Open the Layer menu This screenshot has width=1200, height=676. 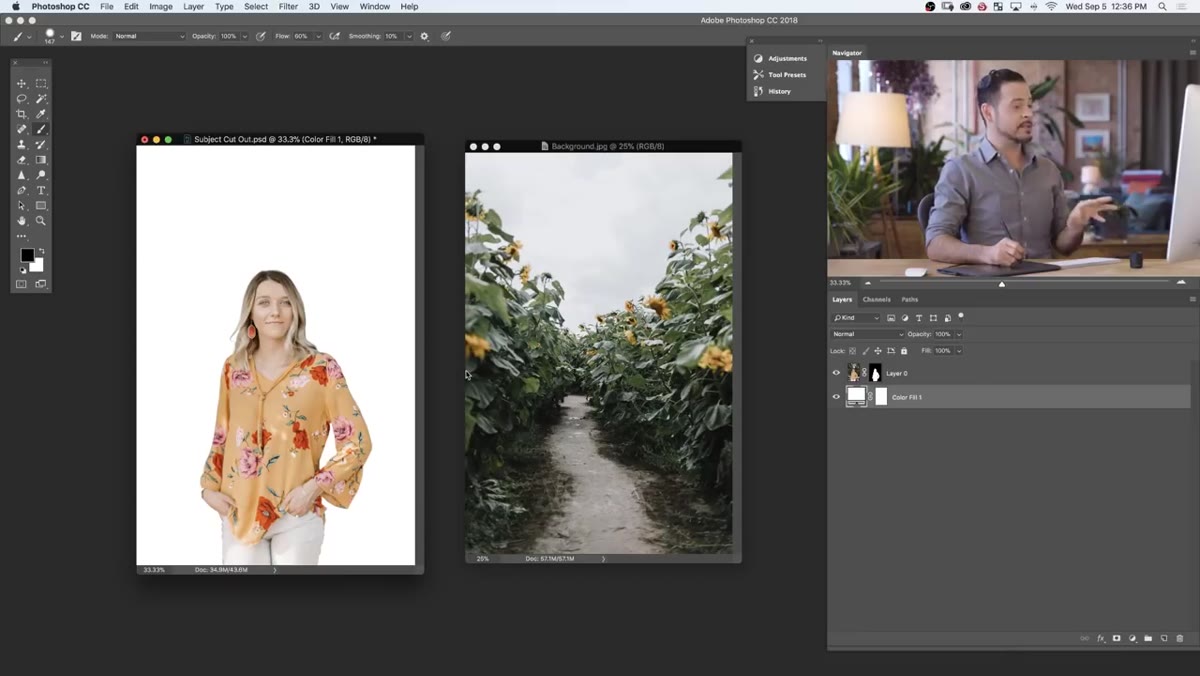[193, 6]
